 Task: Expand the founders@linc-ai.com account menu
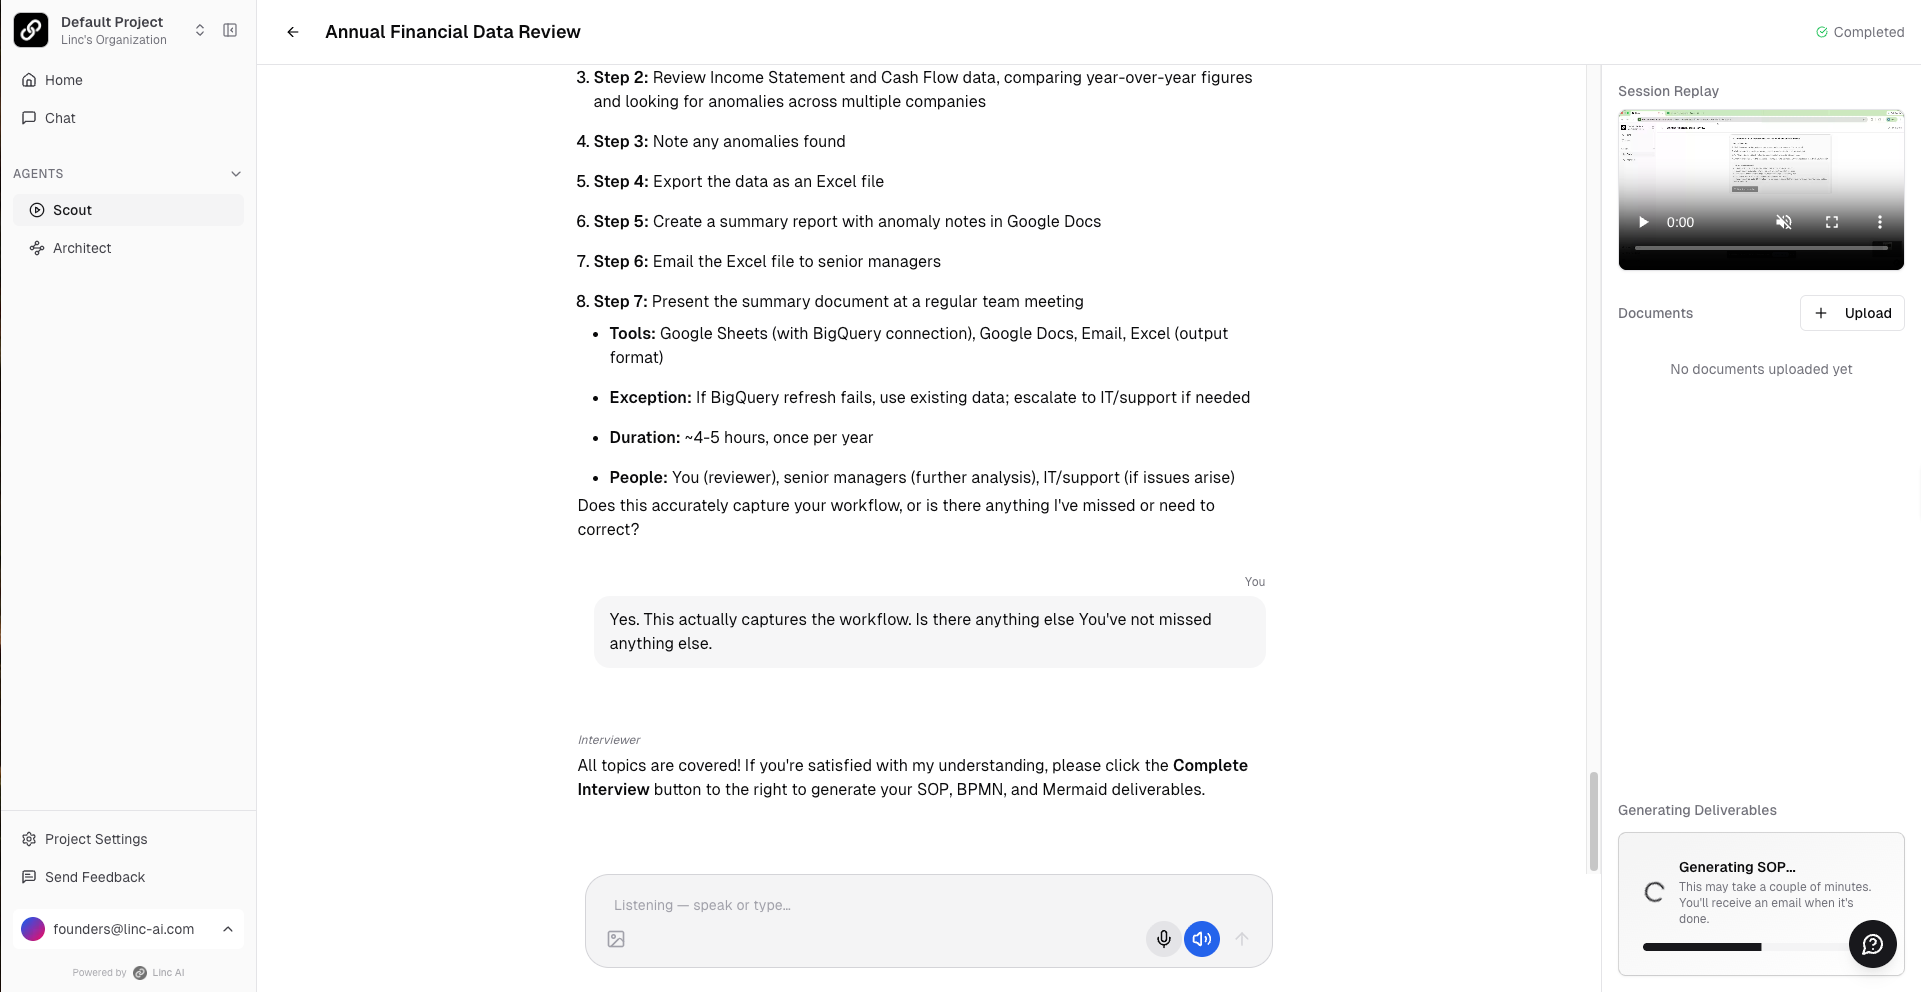[x=228, y=929]
